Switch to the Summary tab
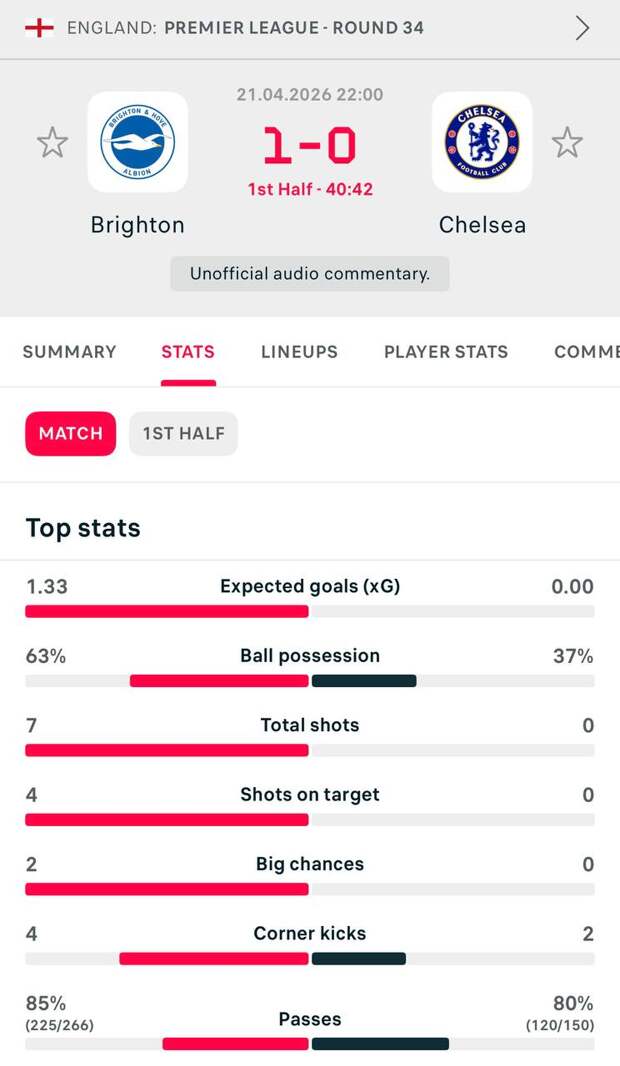The height and width of the screenshot is (1066, 620). point(70,352)
